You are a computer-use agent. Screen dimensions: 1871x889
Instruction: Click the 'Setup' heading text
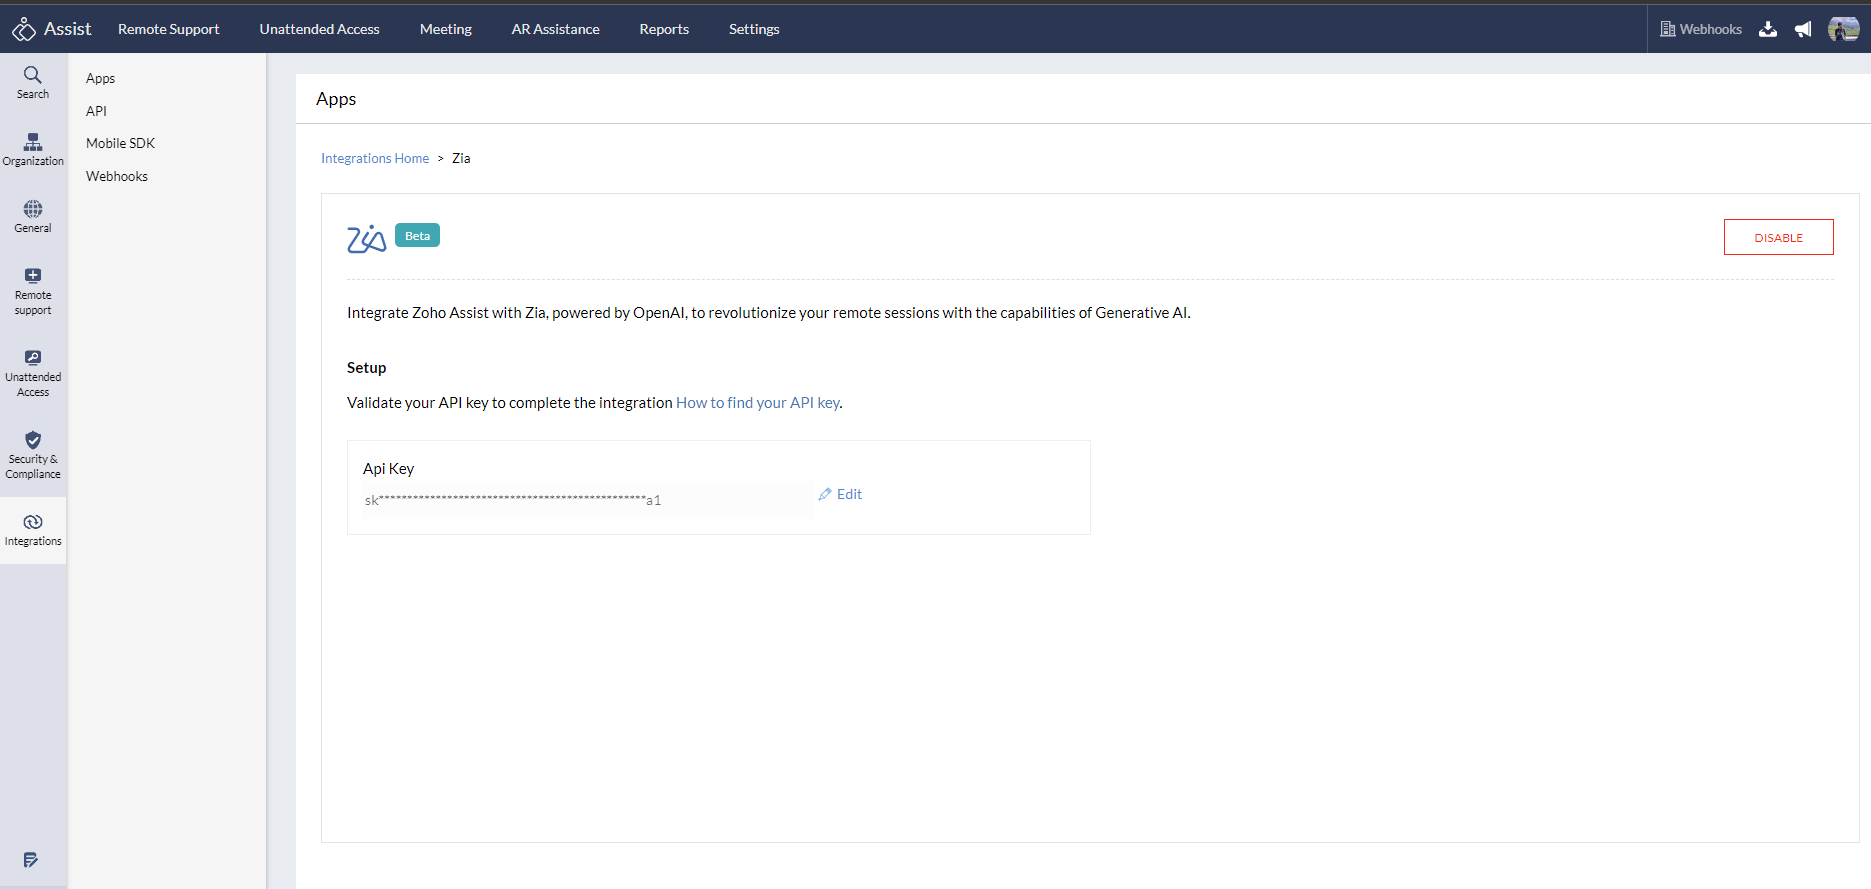(366, 367)
